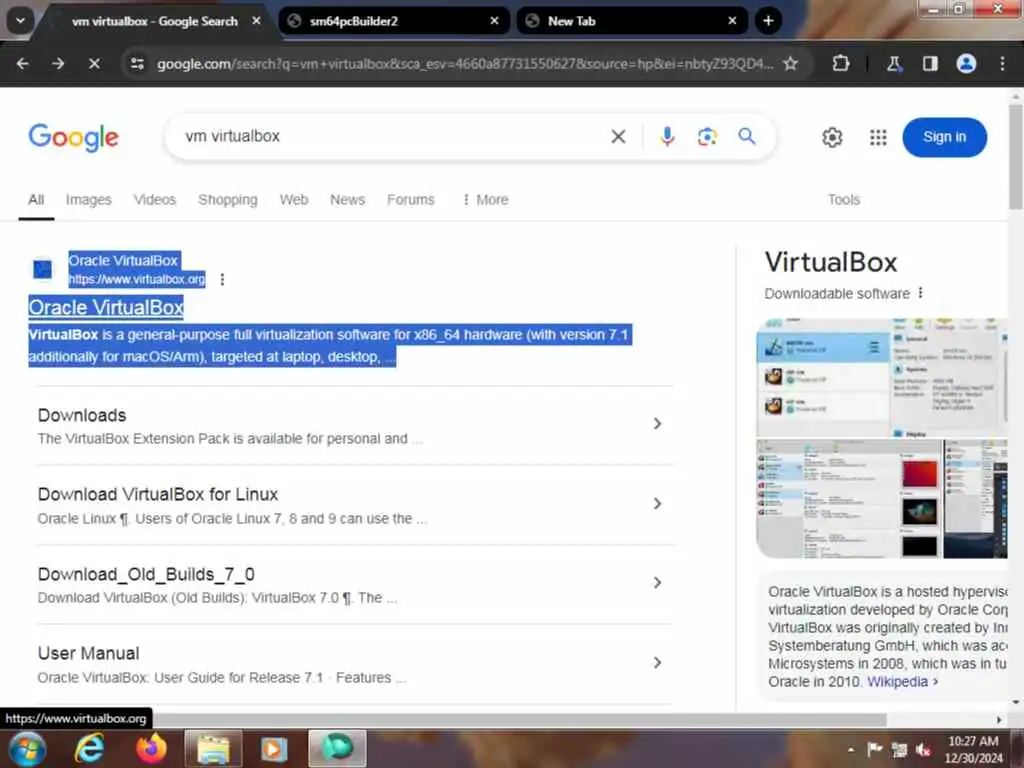The height and width of the screenshot is (768, 1024).
Task: Expand the More search filters menu
Action: [485, 200]
